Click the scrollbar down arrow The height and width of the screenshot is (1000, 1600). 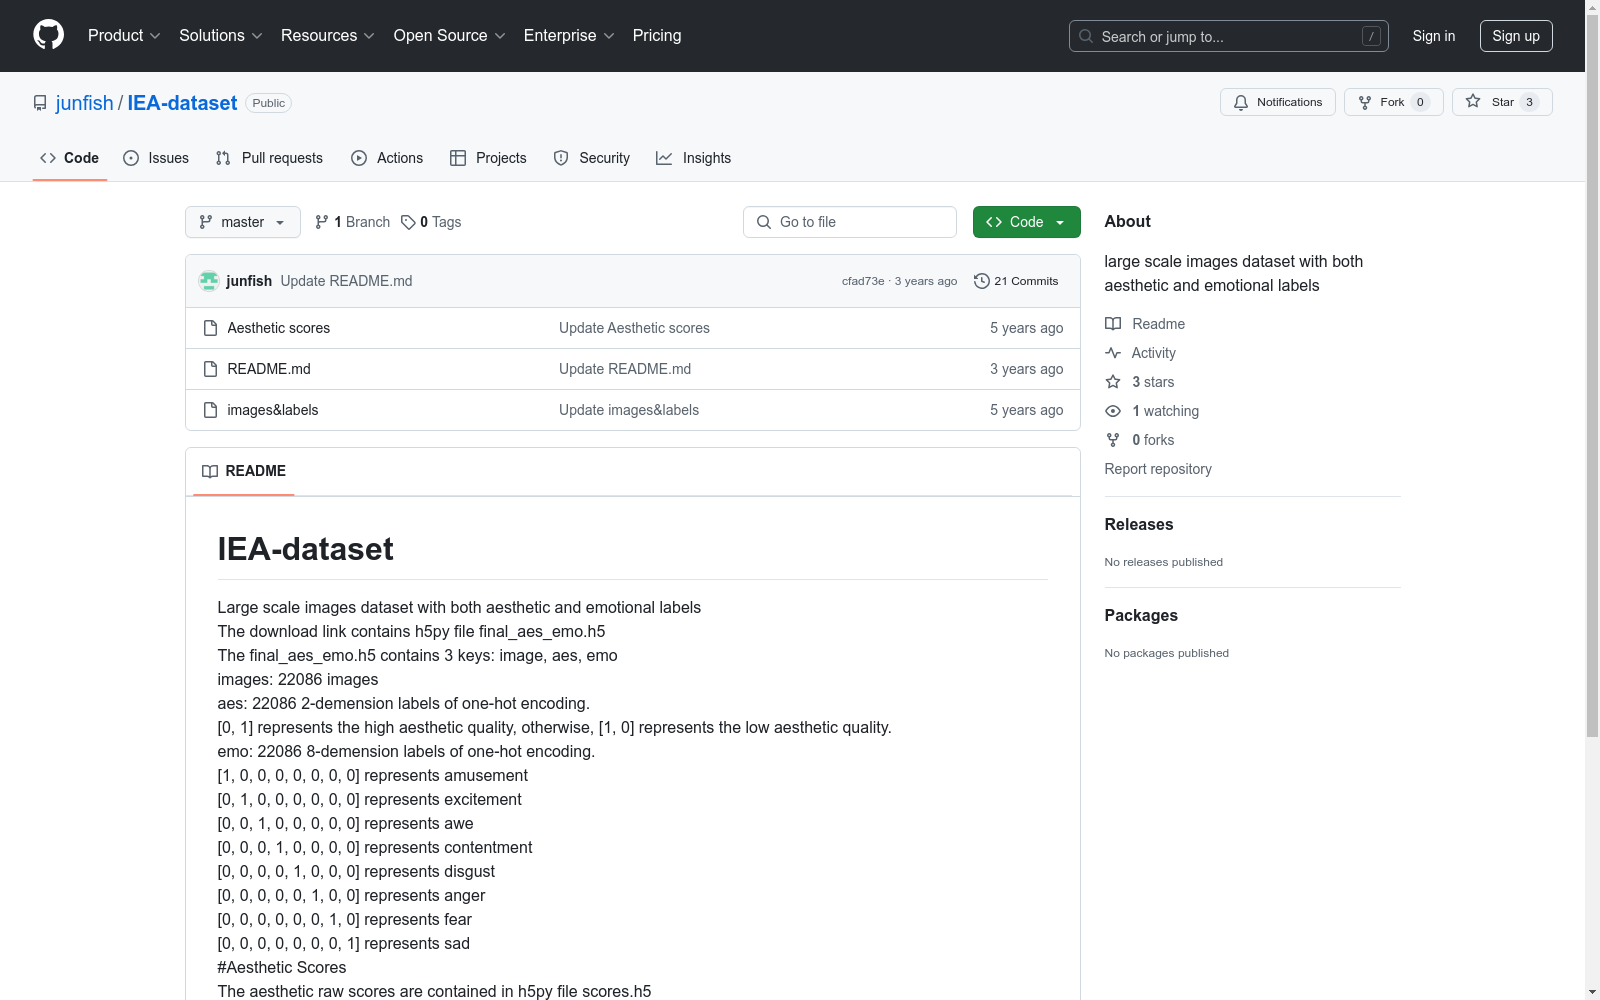[1593, 992]
